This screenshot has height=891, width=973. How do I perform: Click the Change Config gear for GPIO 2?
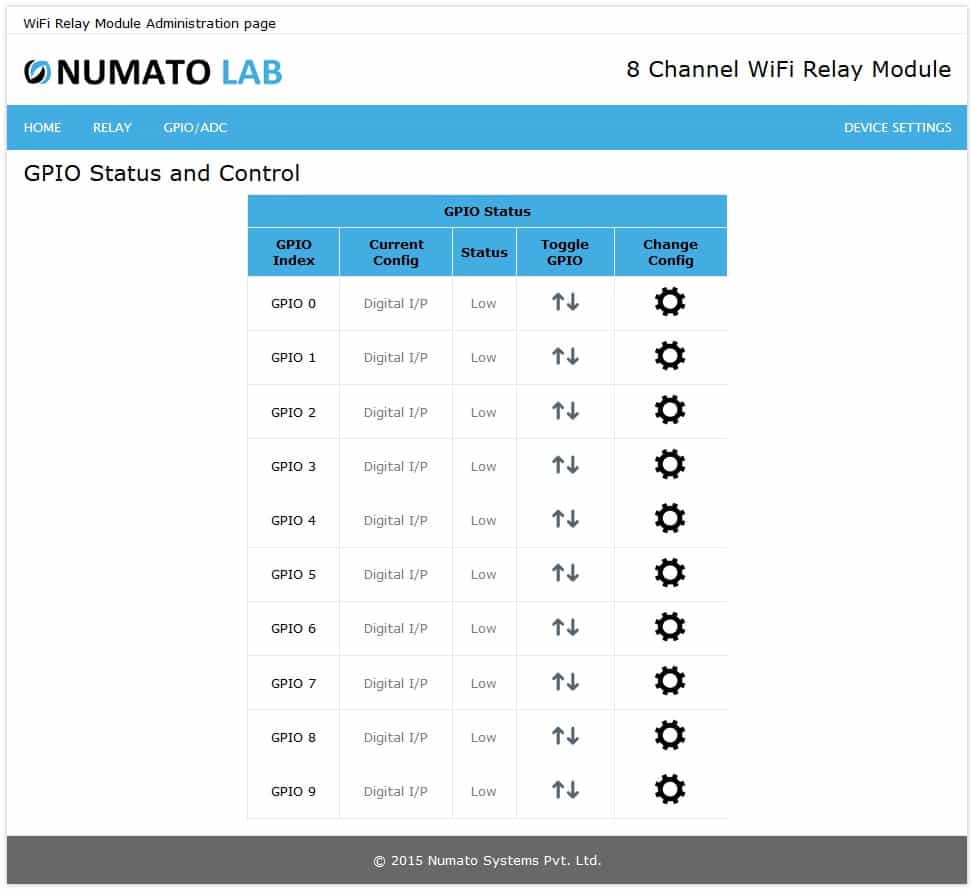coord(670,410)
